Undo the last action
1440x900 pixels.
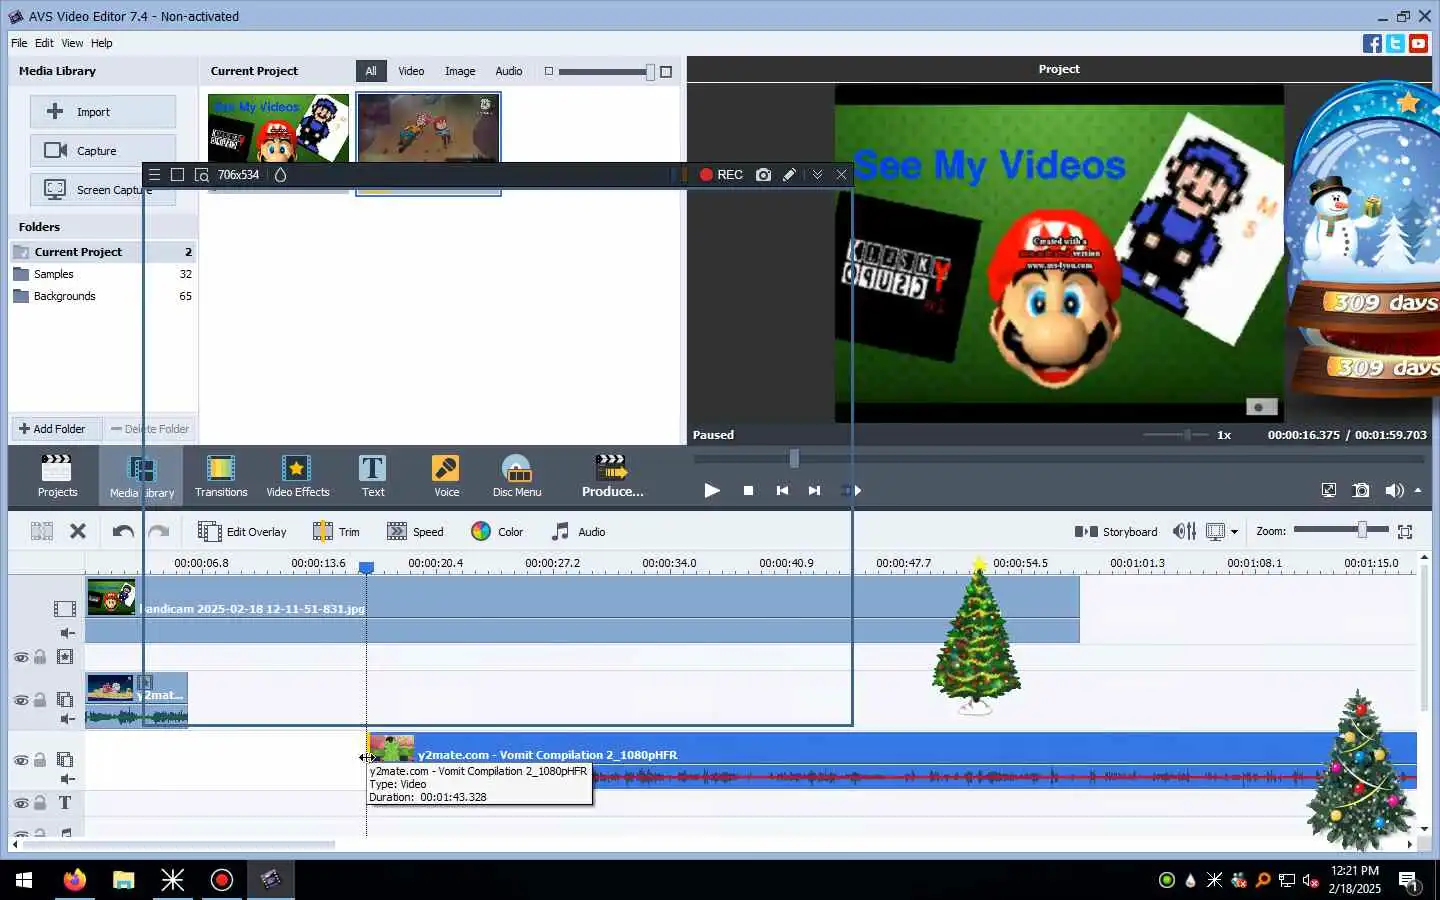(123, 531)
